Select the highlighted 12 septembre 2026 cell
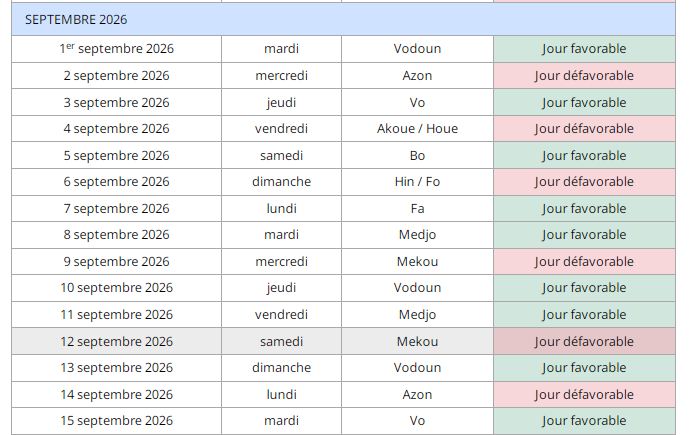The height and width of the screenshot is (435, 690). point(117,341)
